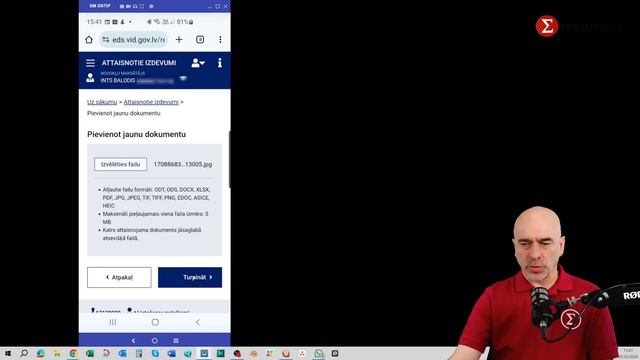The width and height of the screenshot is (640, 360).
Task: Click home circle in mirror app bottom bar
Action: pyautogui.click(x=154, y=340)
